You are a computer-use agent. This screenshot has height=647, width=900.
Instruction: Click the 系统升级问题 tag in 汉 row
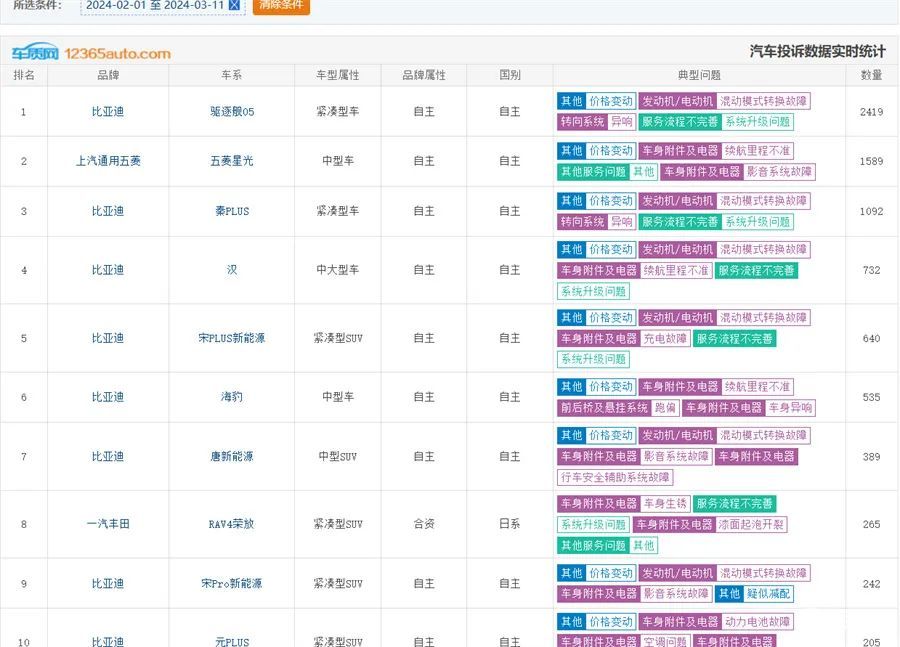593,291
